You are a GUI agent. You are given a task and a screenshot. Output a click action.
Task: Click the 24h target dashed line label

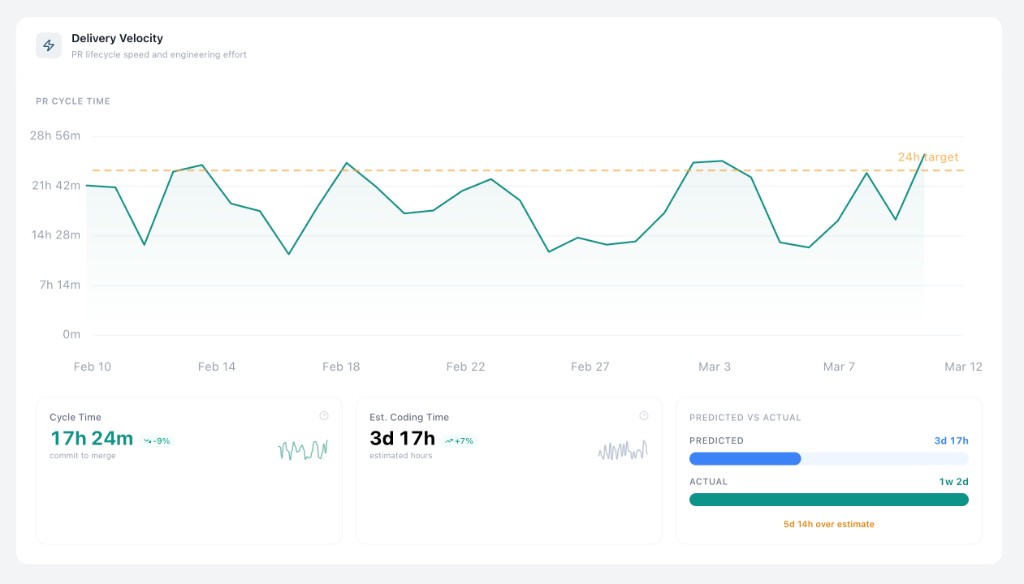(x=928, y=157)
